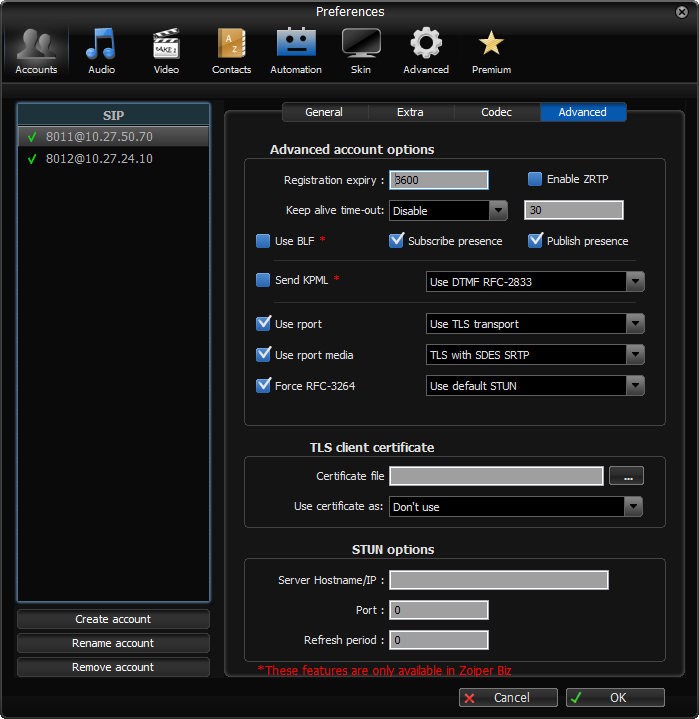
Task: Open the Accounts preferences section
Action: [36, 51]
